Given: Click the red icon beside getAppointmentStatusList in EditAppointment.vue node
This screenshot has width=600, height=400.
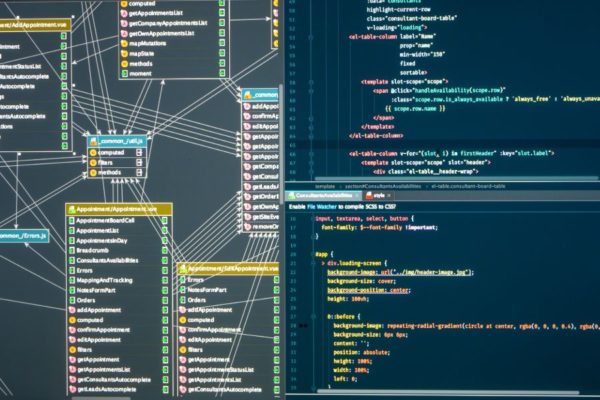Looking at the screenshot, I should tap(183, 370).
